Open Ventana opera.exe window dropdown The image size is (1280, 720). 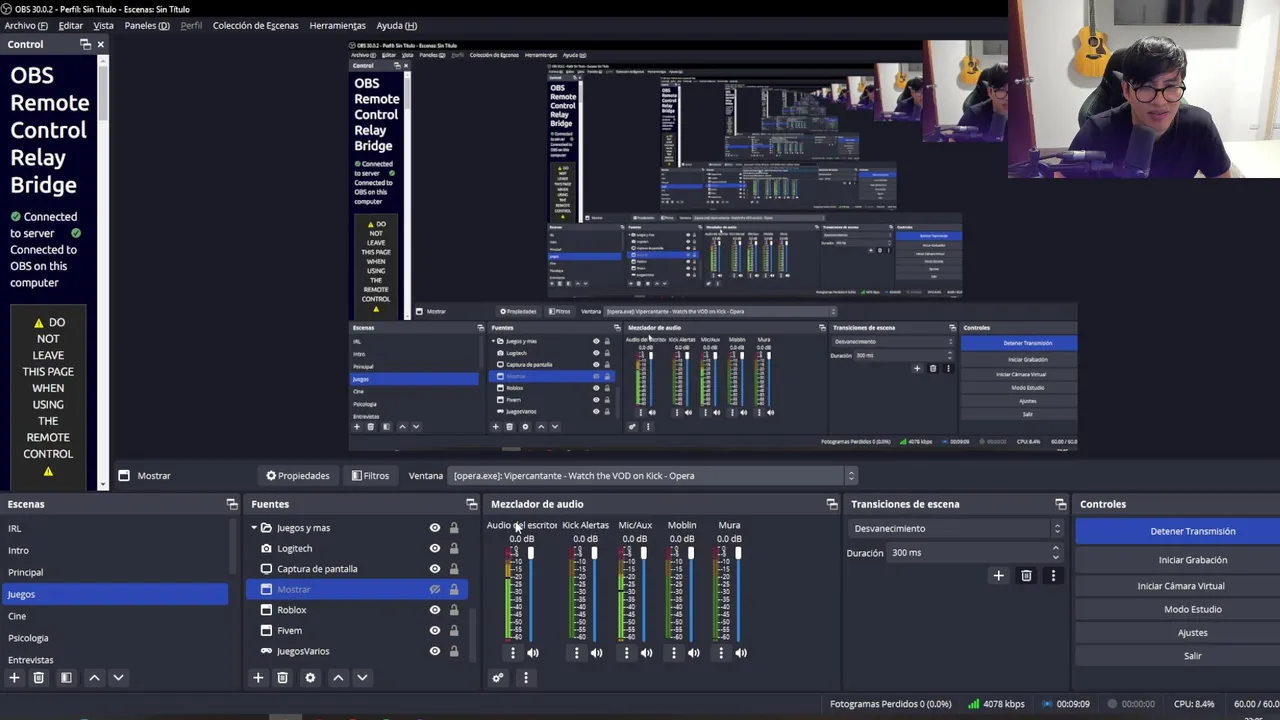653,476
